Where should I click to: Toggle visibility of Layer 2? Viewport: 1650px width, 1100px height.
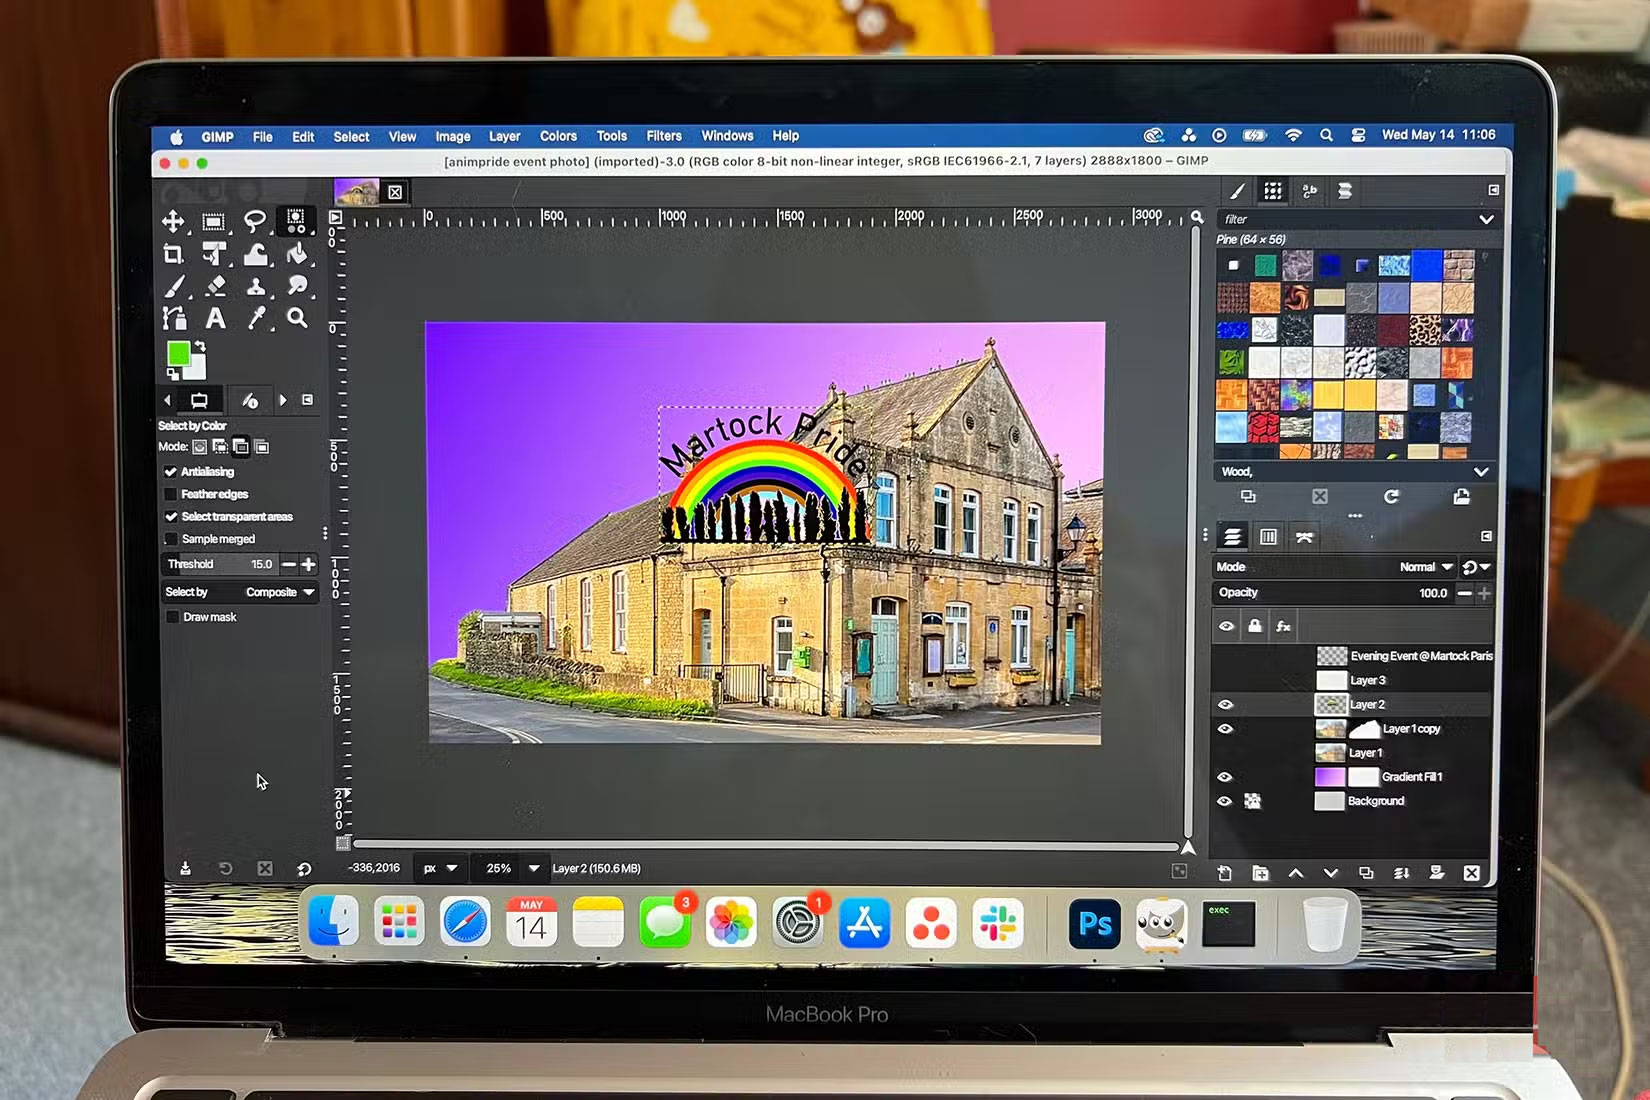pyautogui.click(x=1226, y=704)
